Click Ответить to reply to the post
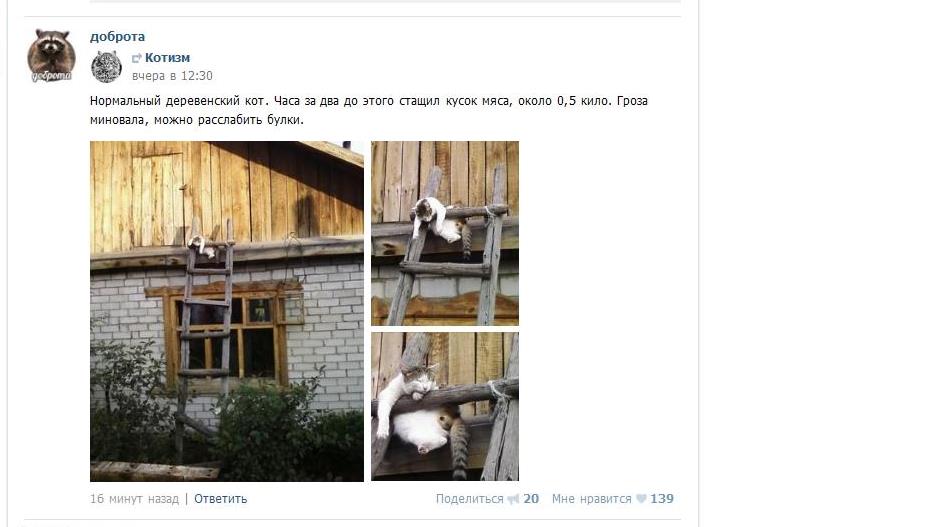This screenshot has width=936, height=527. click(x=220, y=498)
